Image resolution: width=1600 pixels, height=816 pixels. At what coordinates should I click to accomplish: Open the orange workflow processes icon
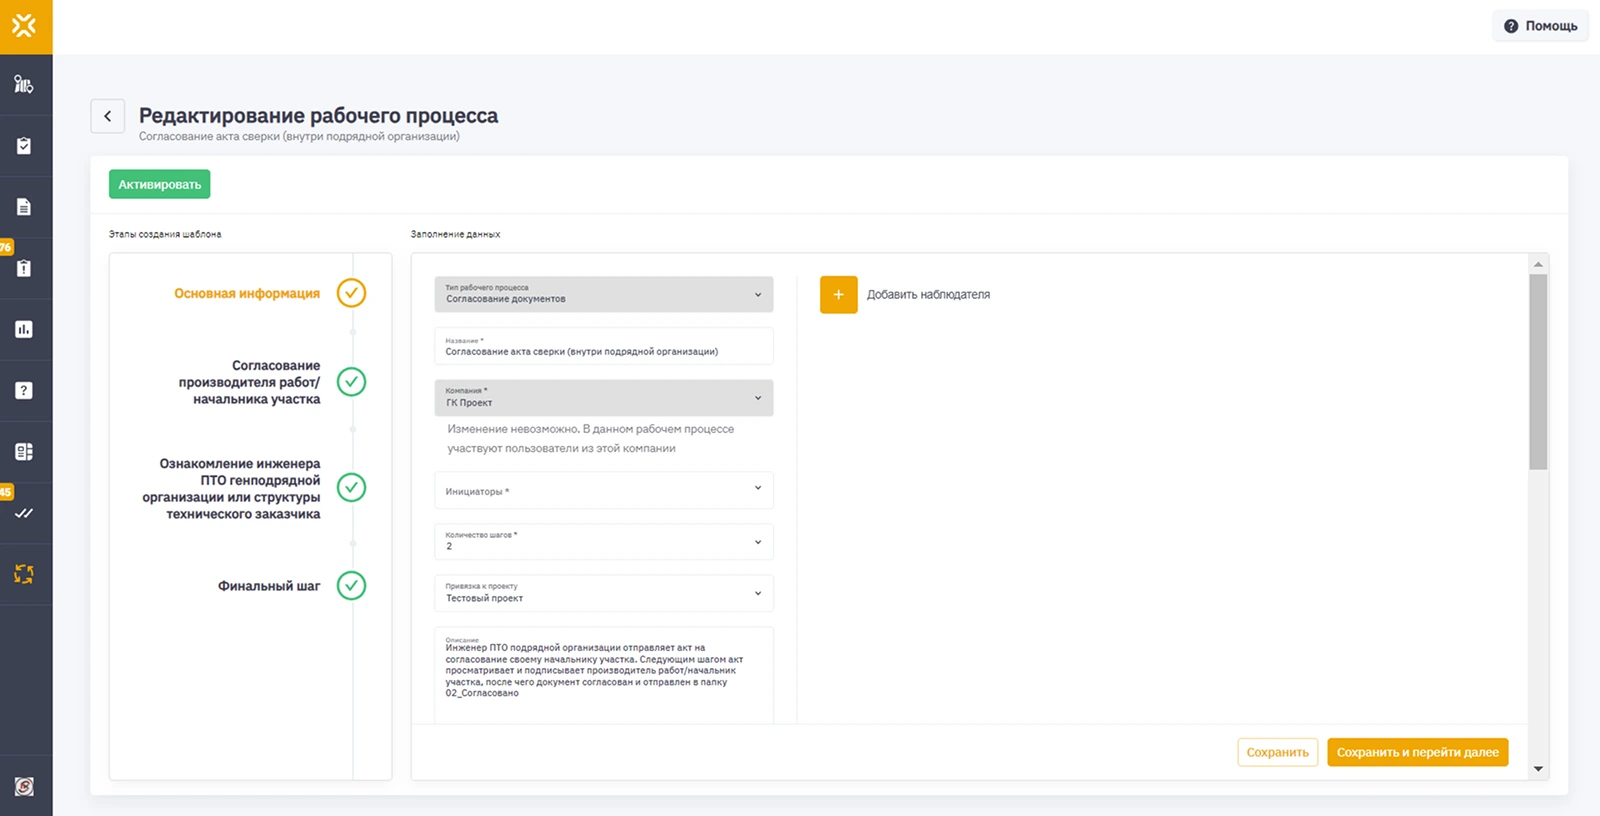tap(24, 574)
